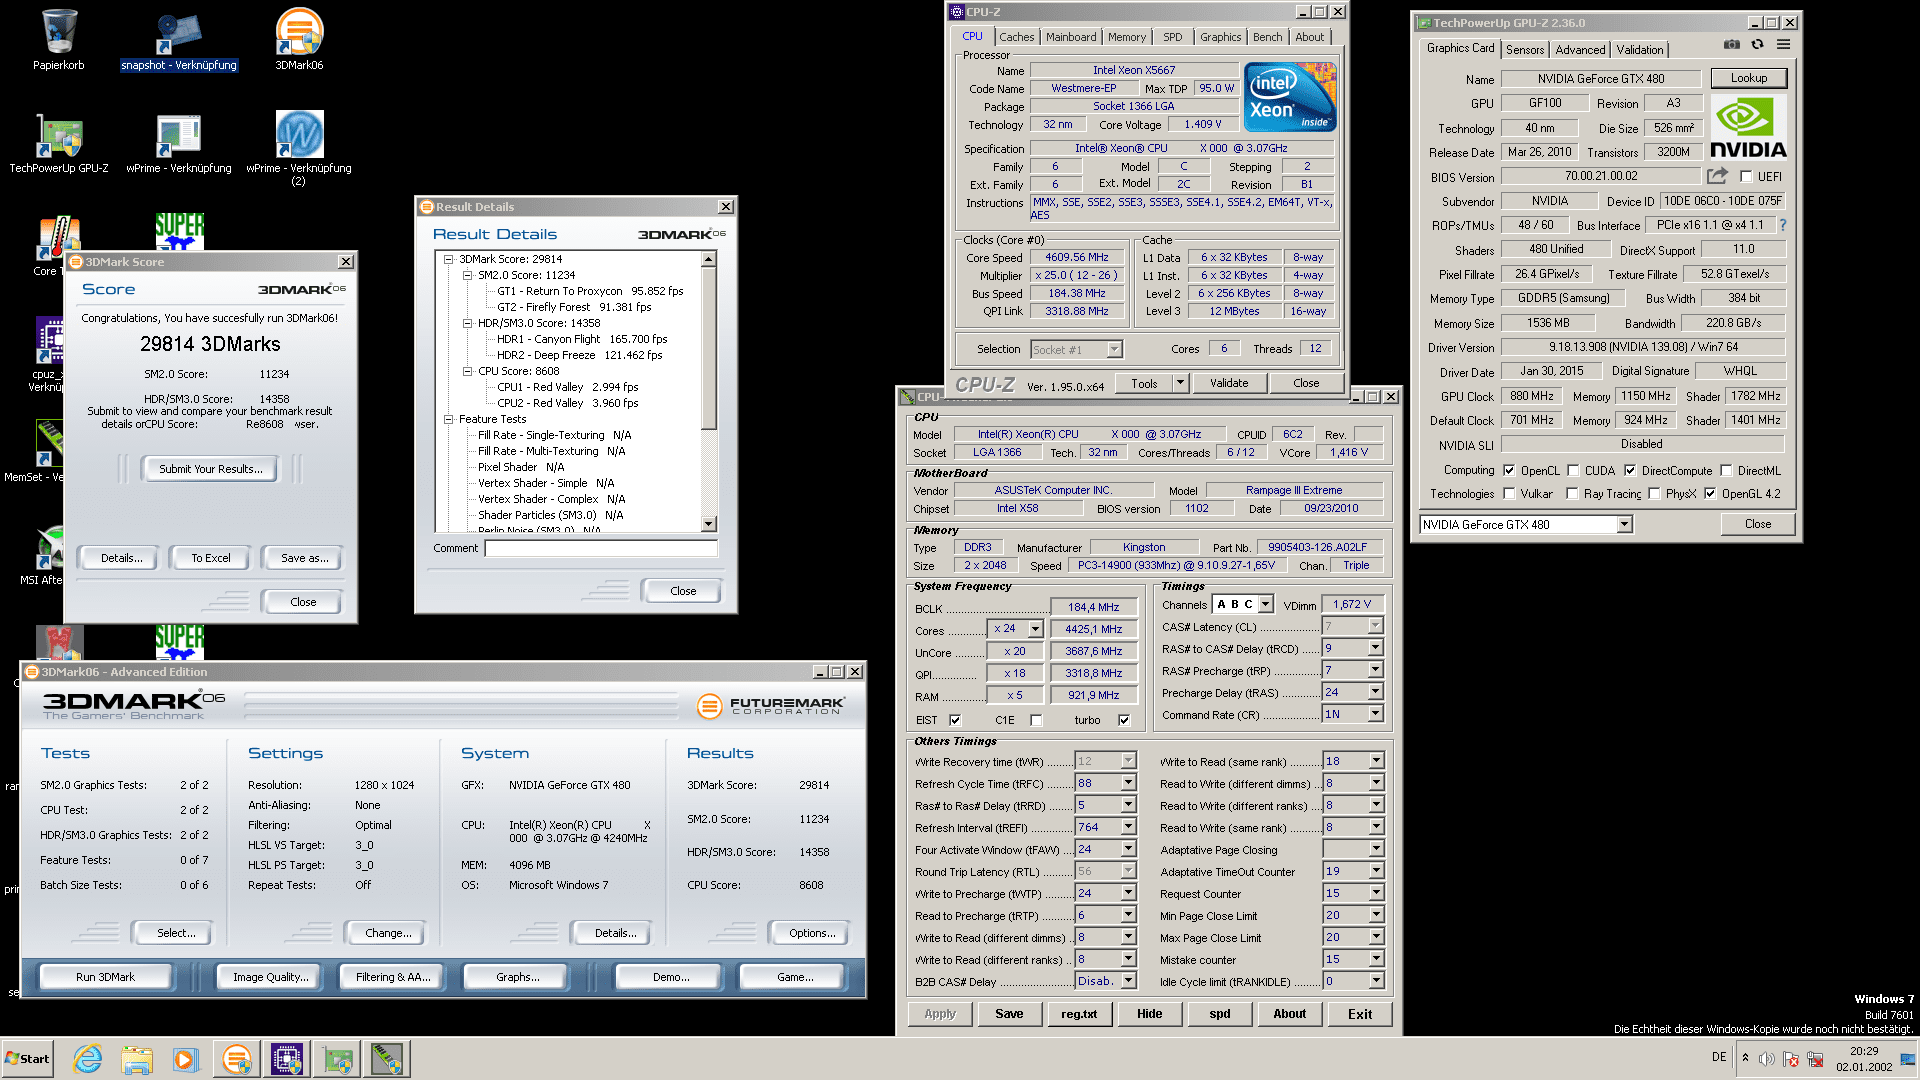1920x1080 pixels.
Task: Click the Result Details scrollbar up arrow
Action: click(x=709, y=259)
